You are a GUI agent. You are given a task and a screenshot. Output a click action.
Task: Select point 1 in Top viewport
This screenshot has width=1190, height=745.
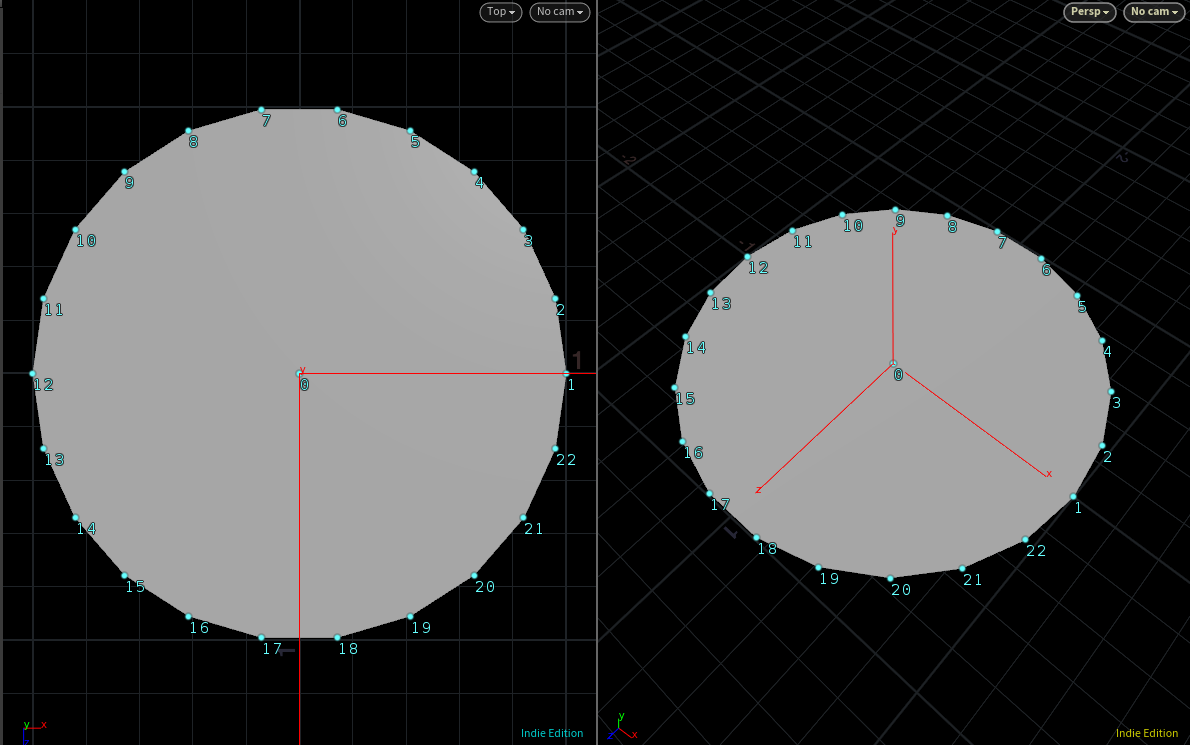(566, 373)
